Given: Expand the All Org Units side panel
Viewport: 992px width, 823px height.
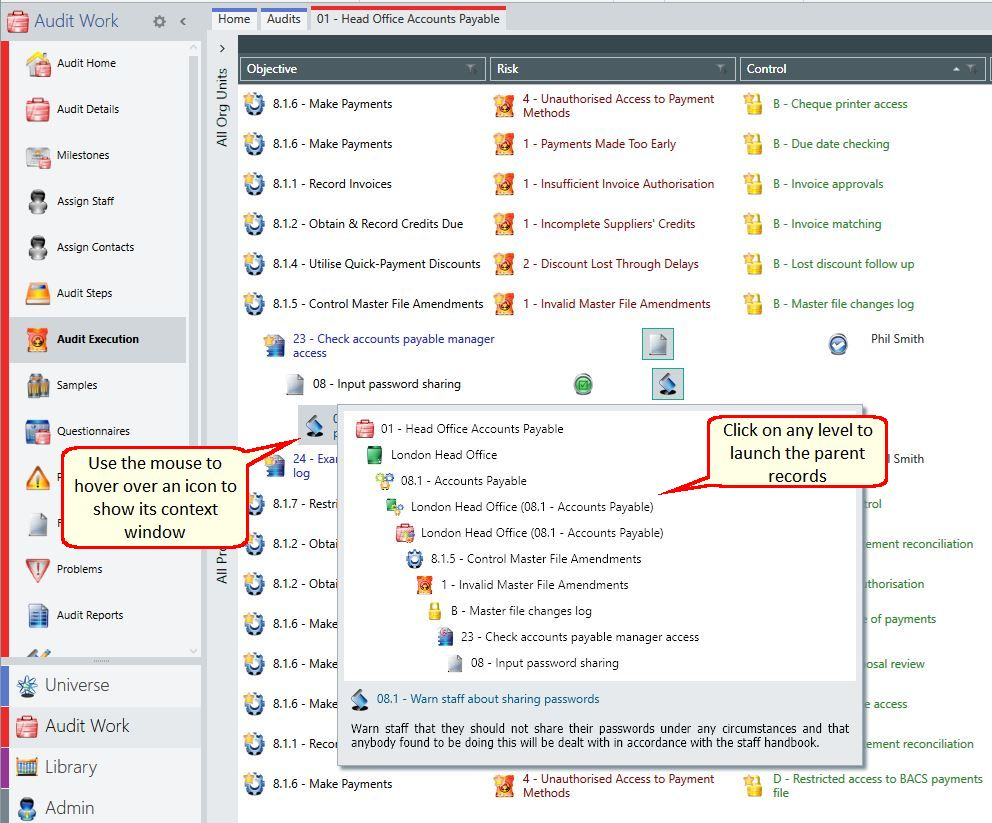Looking at the screenshot, I should [222, 48].
